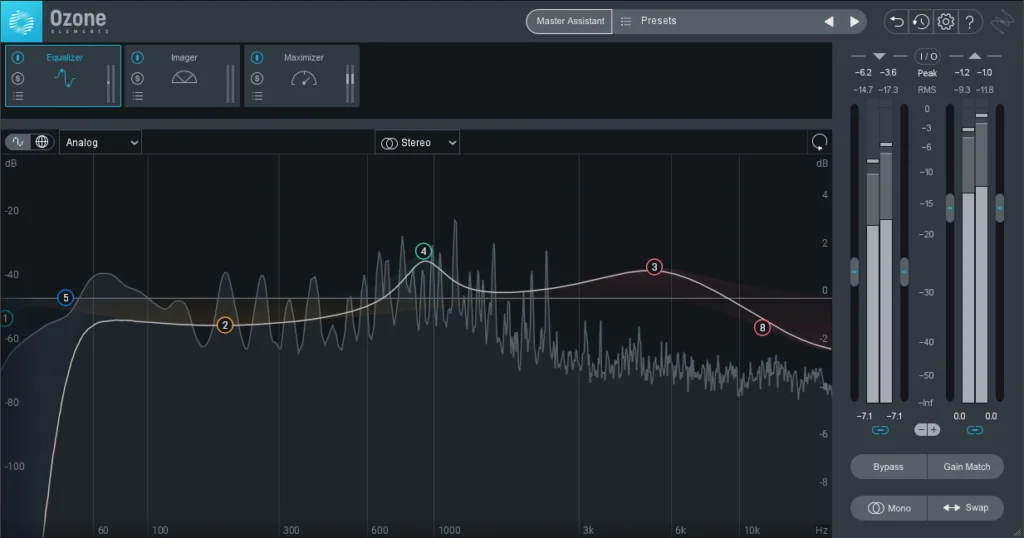Screen dimensions: 1024x538
Task: Open the undo history clock icon
Action: (x=921, y=22)
